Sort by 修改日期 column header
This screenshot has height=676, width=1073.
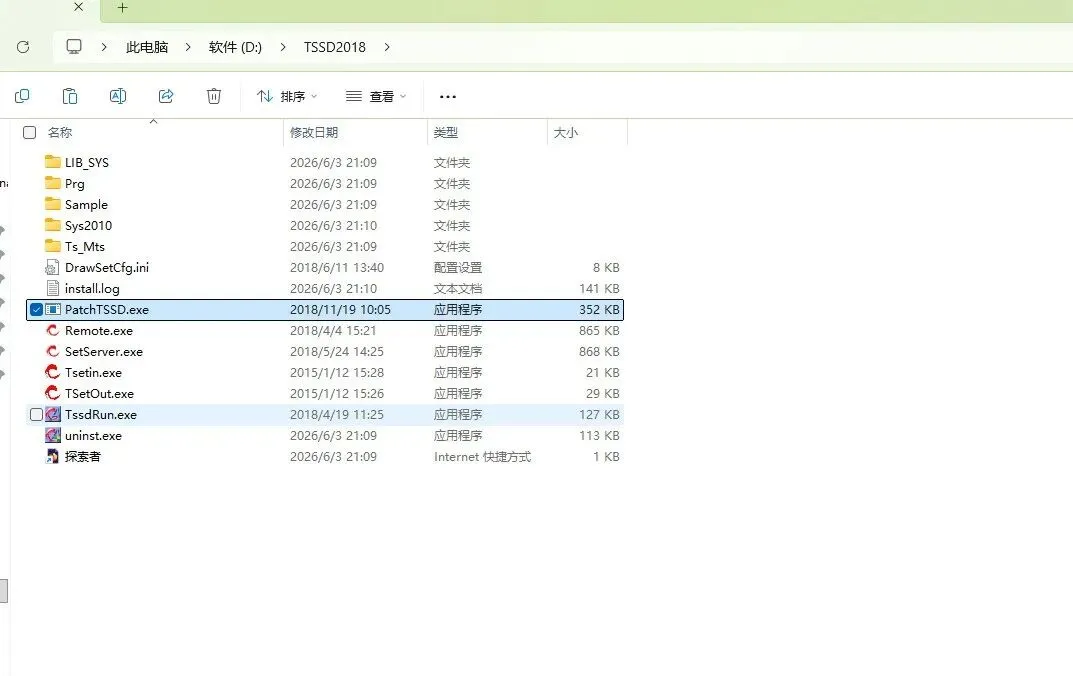coord(314,133)
